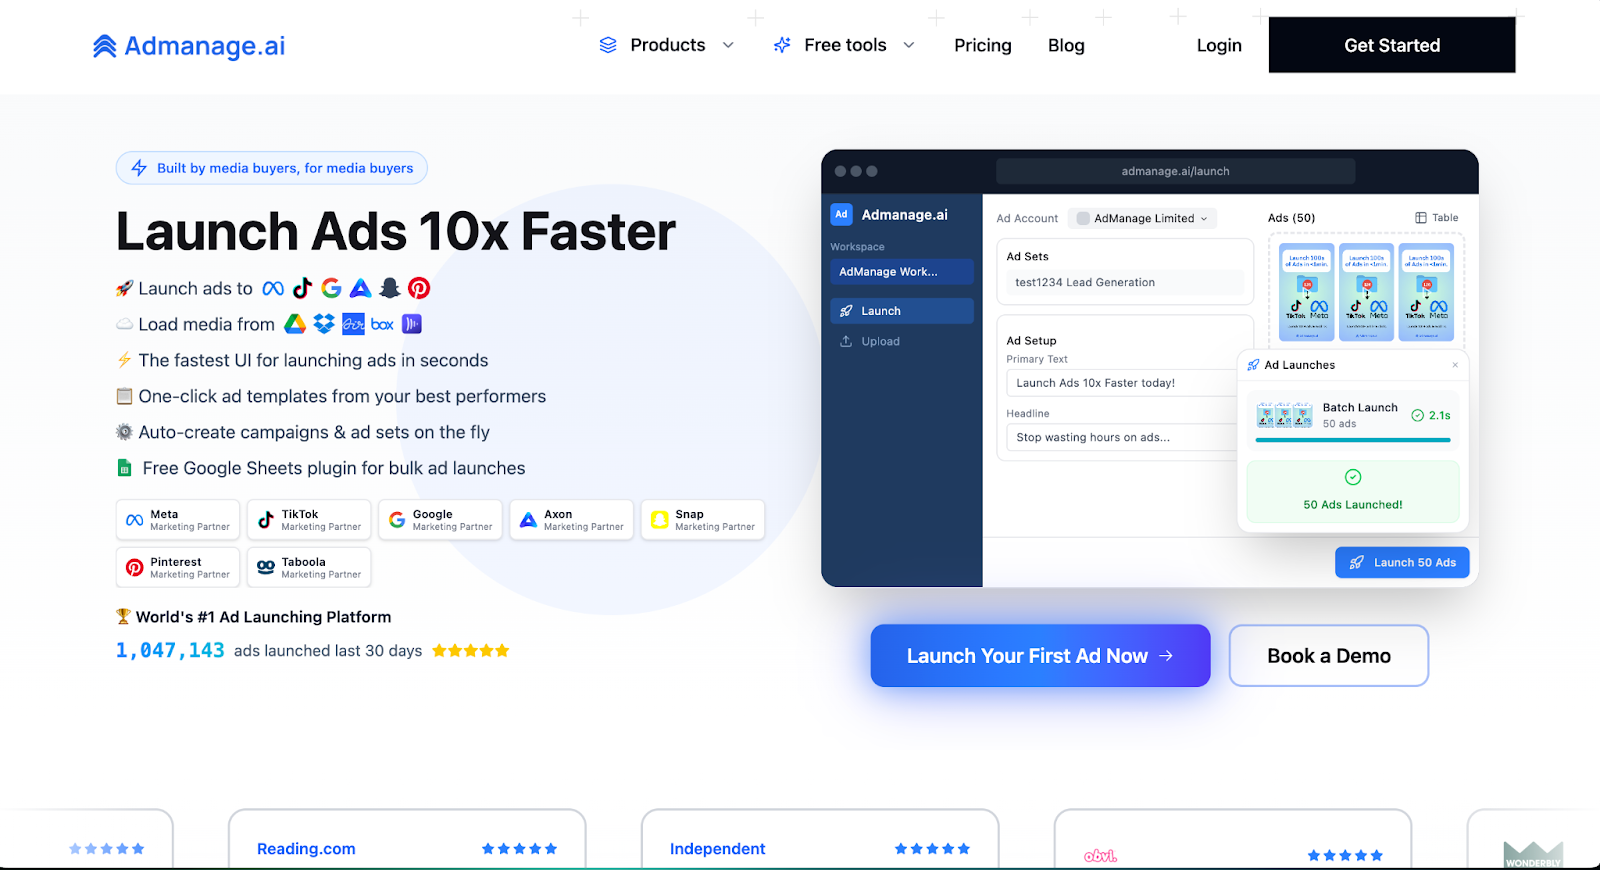This screenshot has width=1600, height=870.
Task: Open the AdManage Limited account dropdown
Action: tap(1142, 218)
